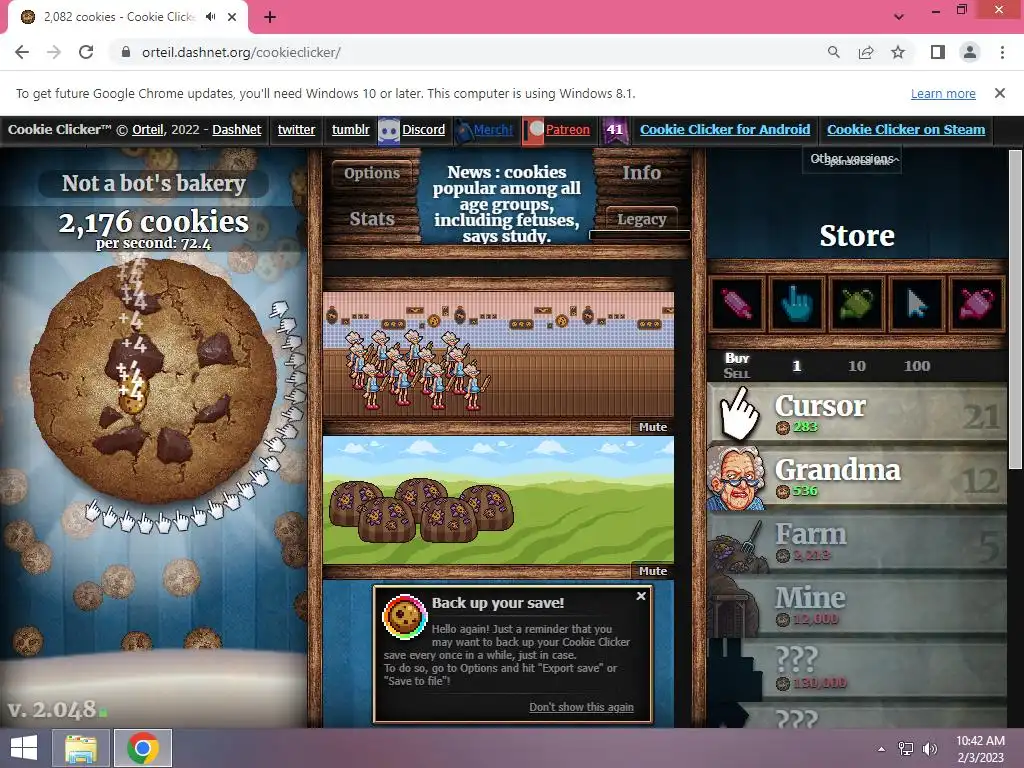Click the address bar URL

pyautogui.click(x=241, y=52)
